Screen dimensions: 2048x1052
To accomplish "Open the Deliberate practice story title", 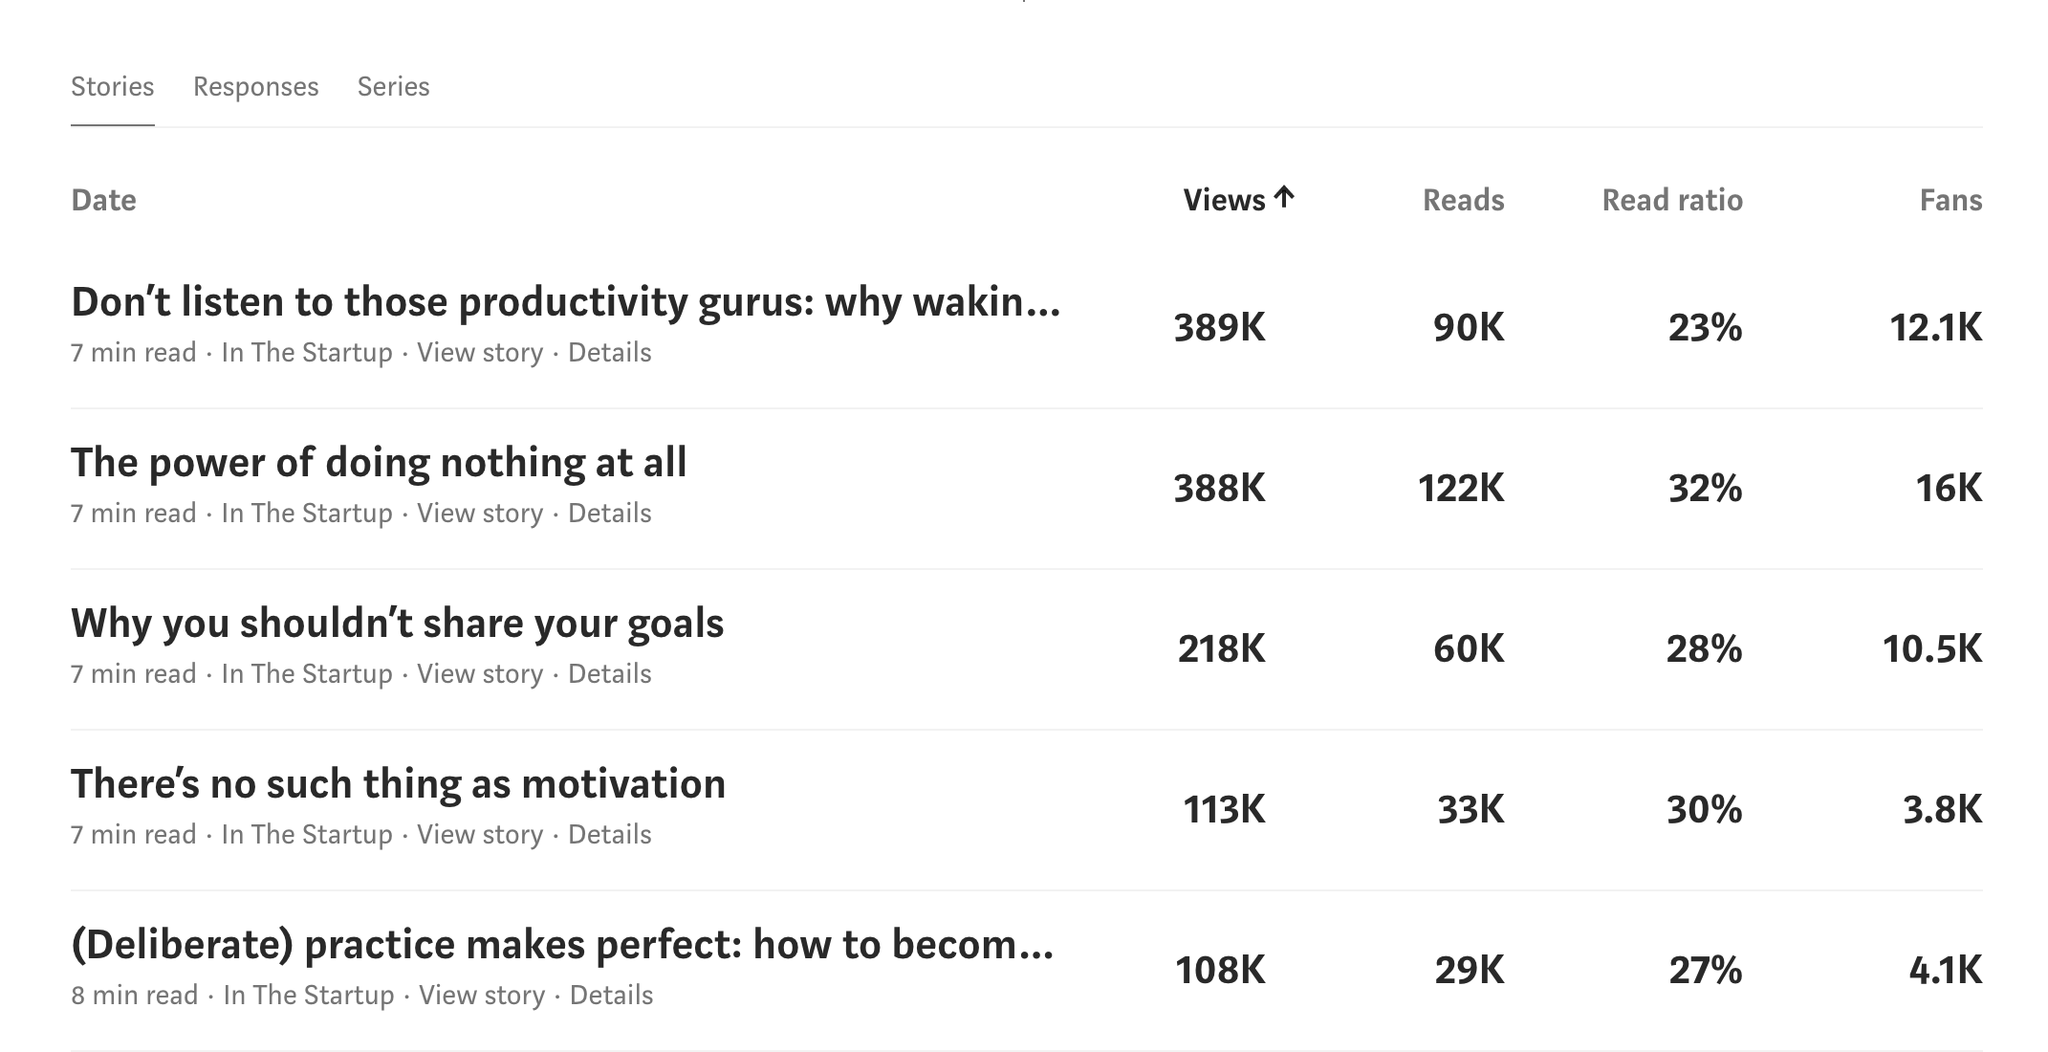I will (562, 945).
